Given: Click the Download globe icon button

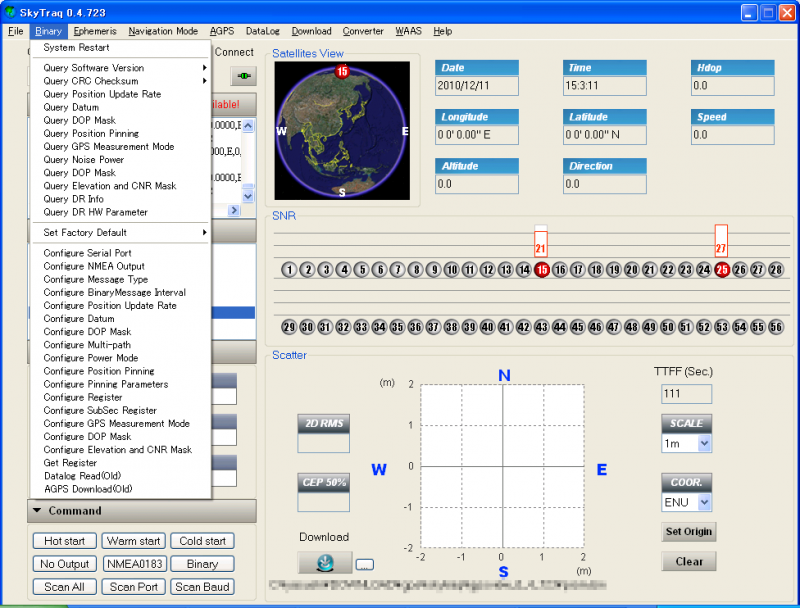Looking at the screenshot, I should (324, 564).
